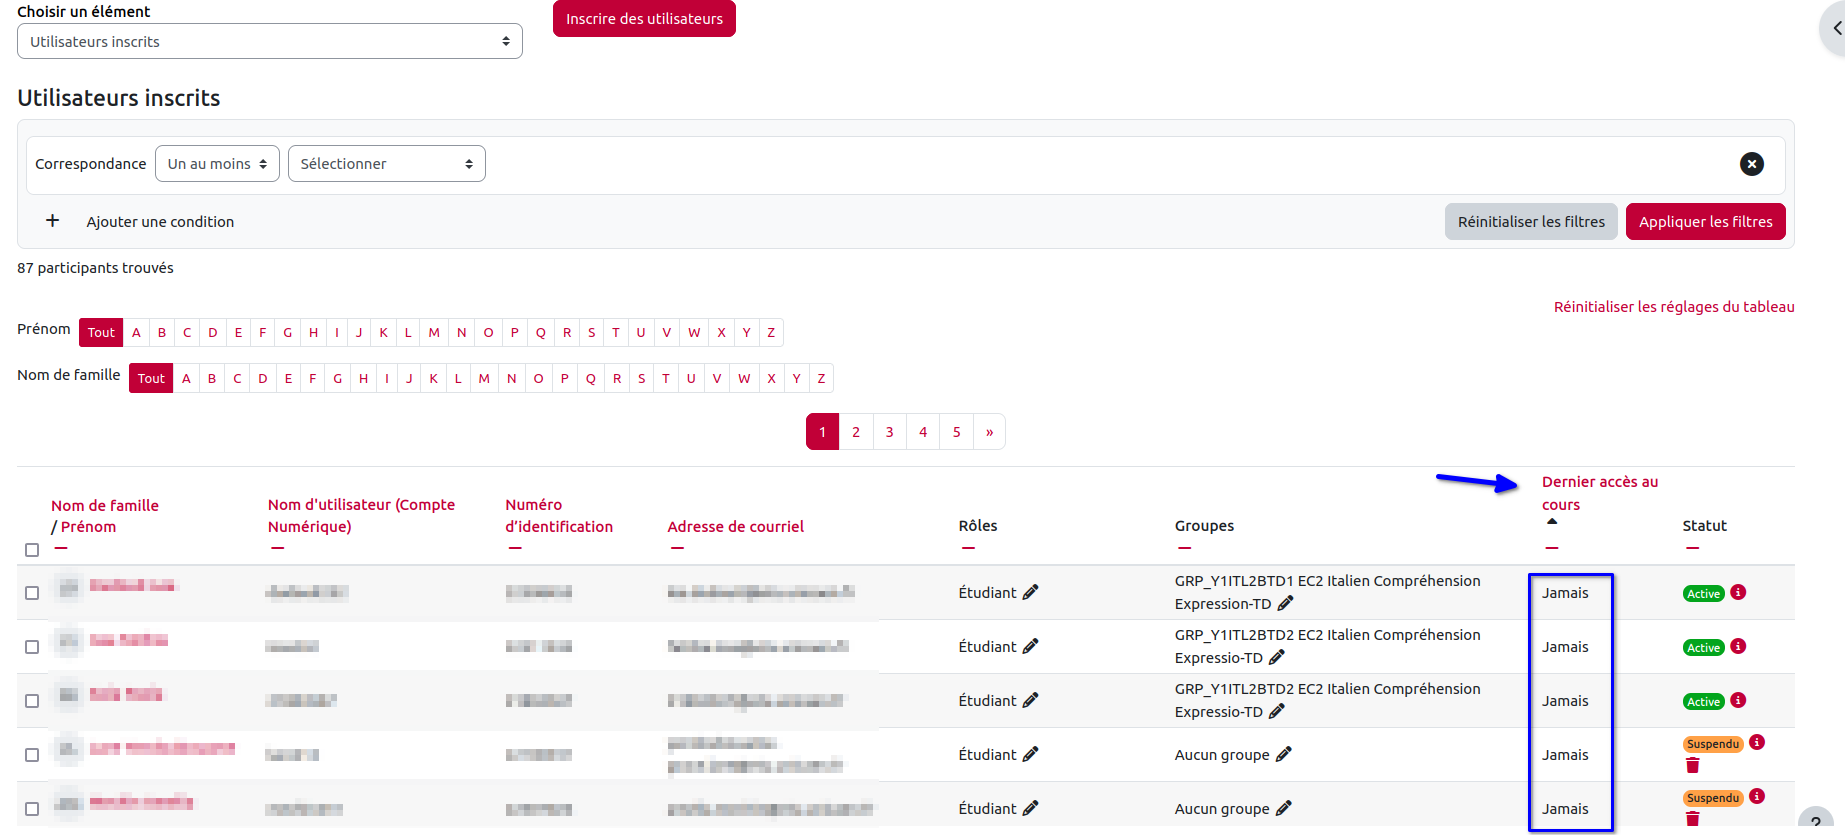Expand the Un au moins match dropdown

[217, 164]
